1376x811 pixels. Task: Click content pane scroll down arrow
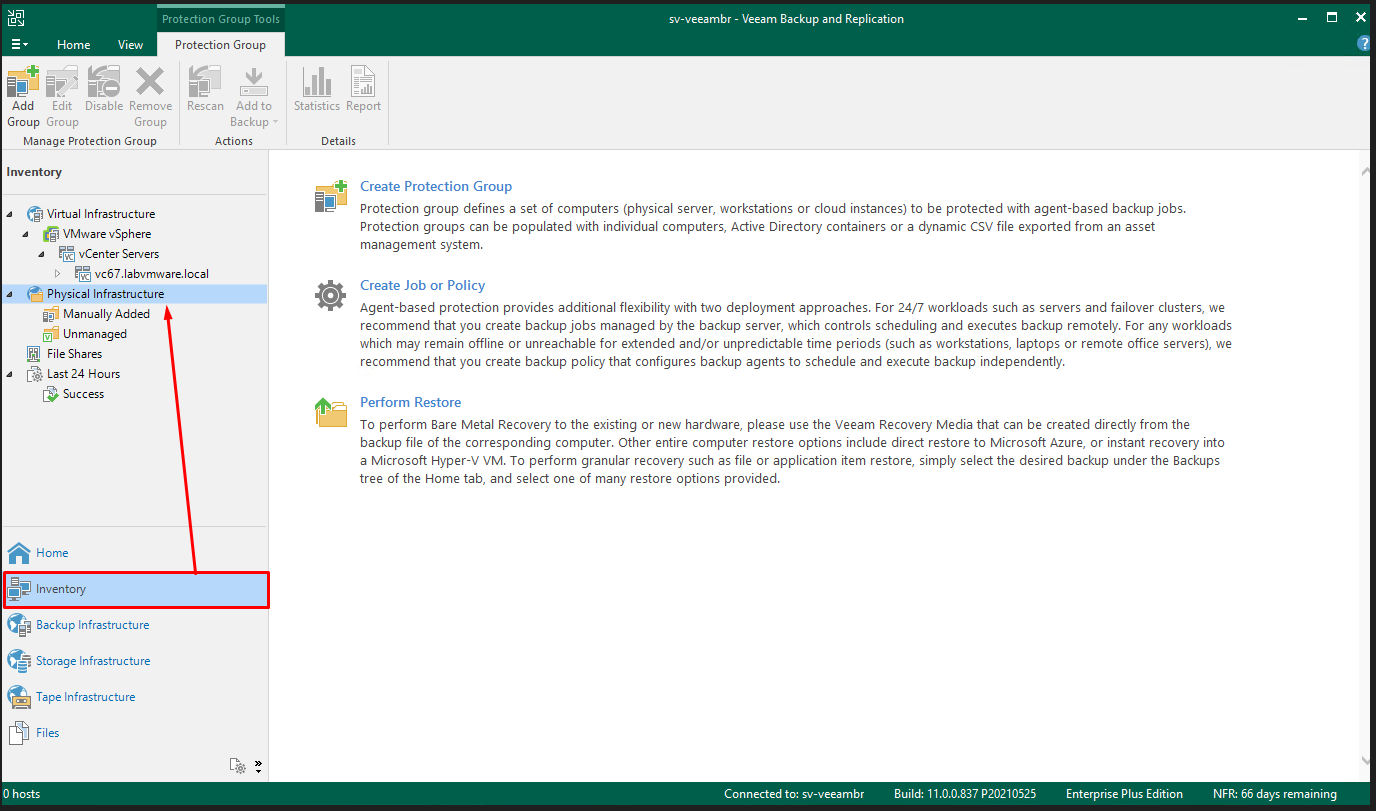click(x=1366, y=761)
